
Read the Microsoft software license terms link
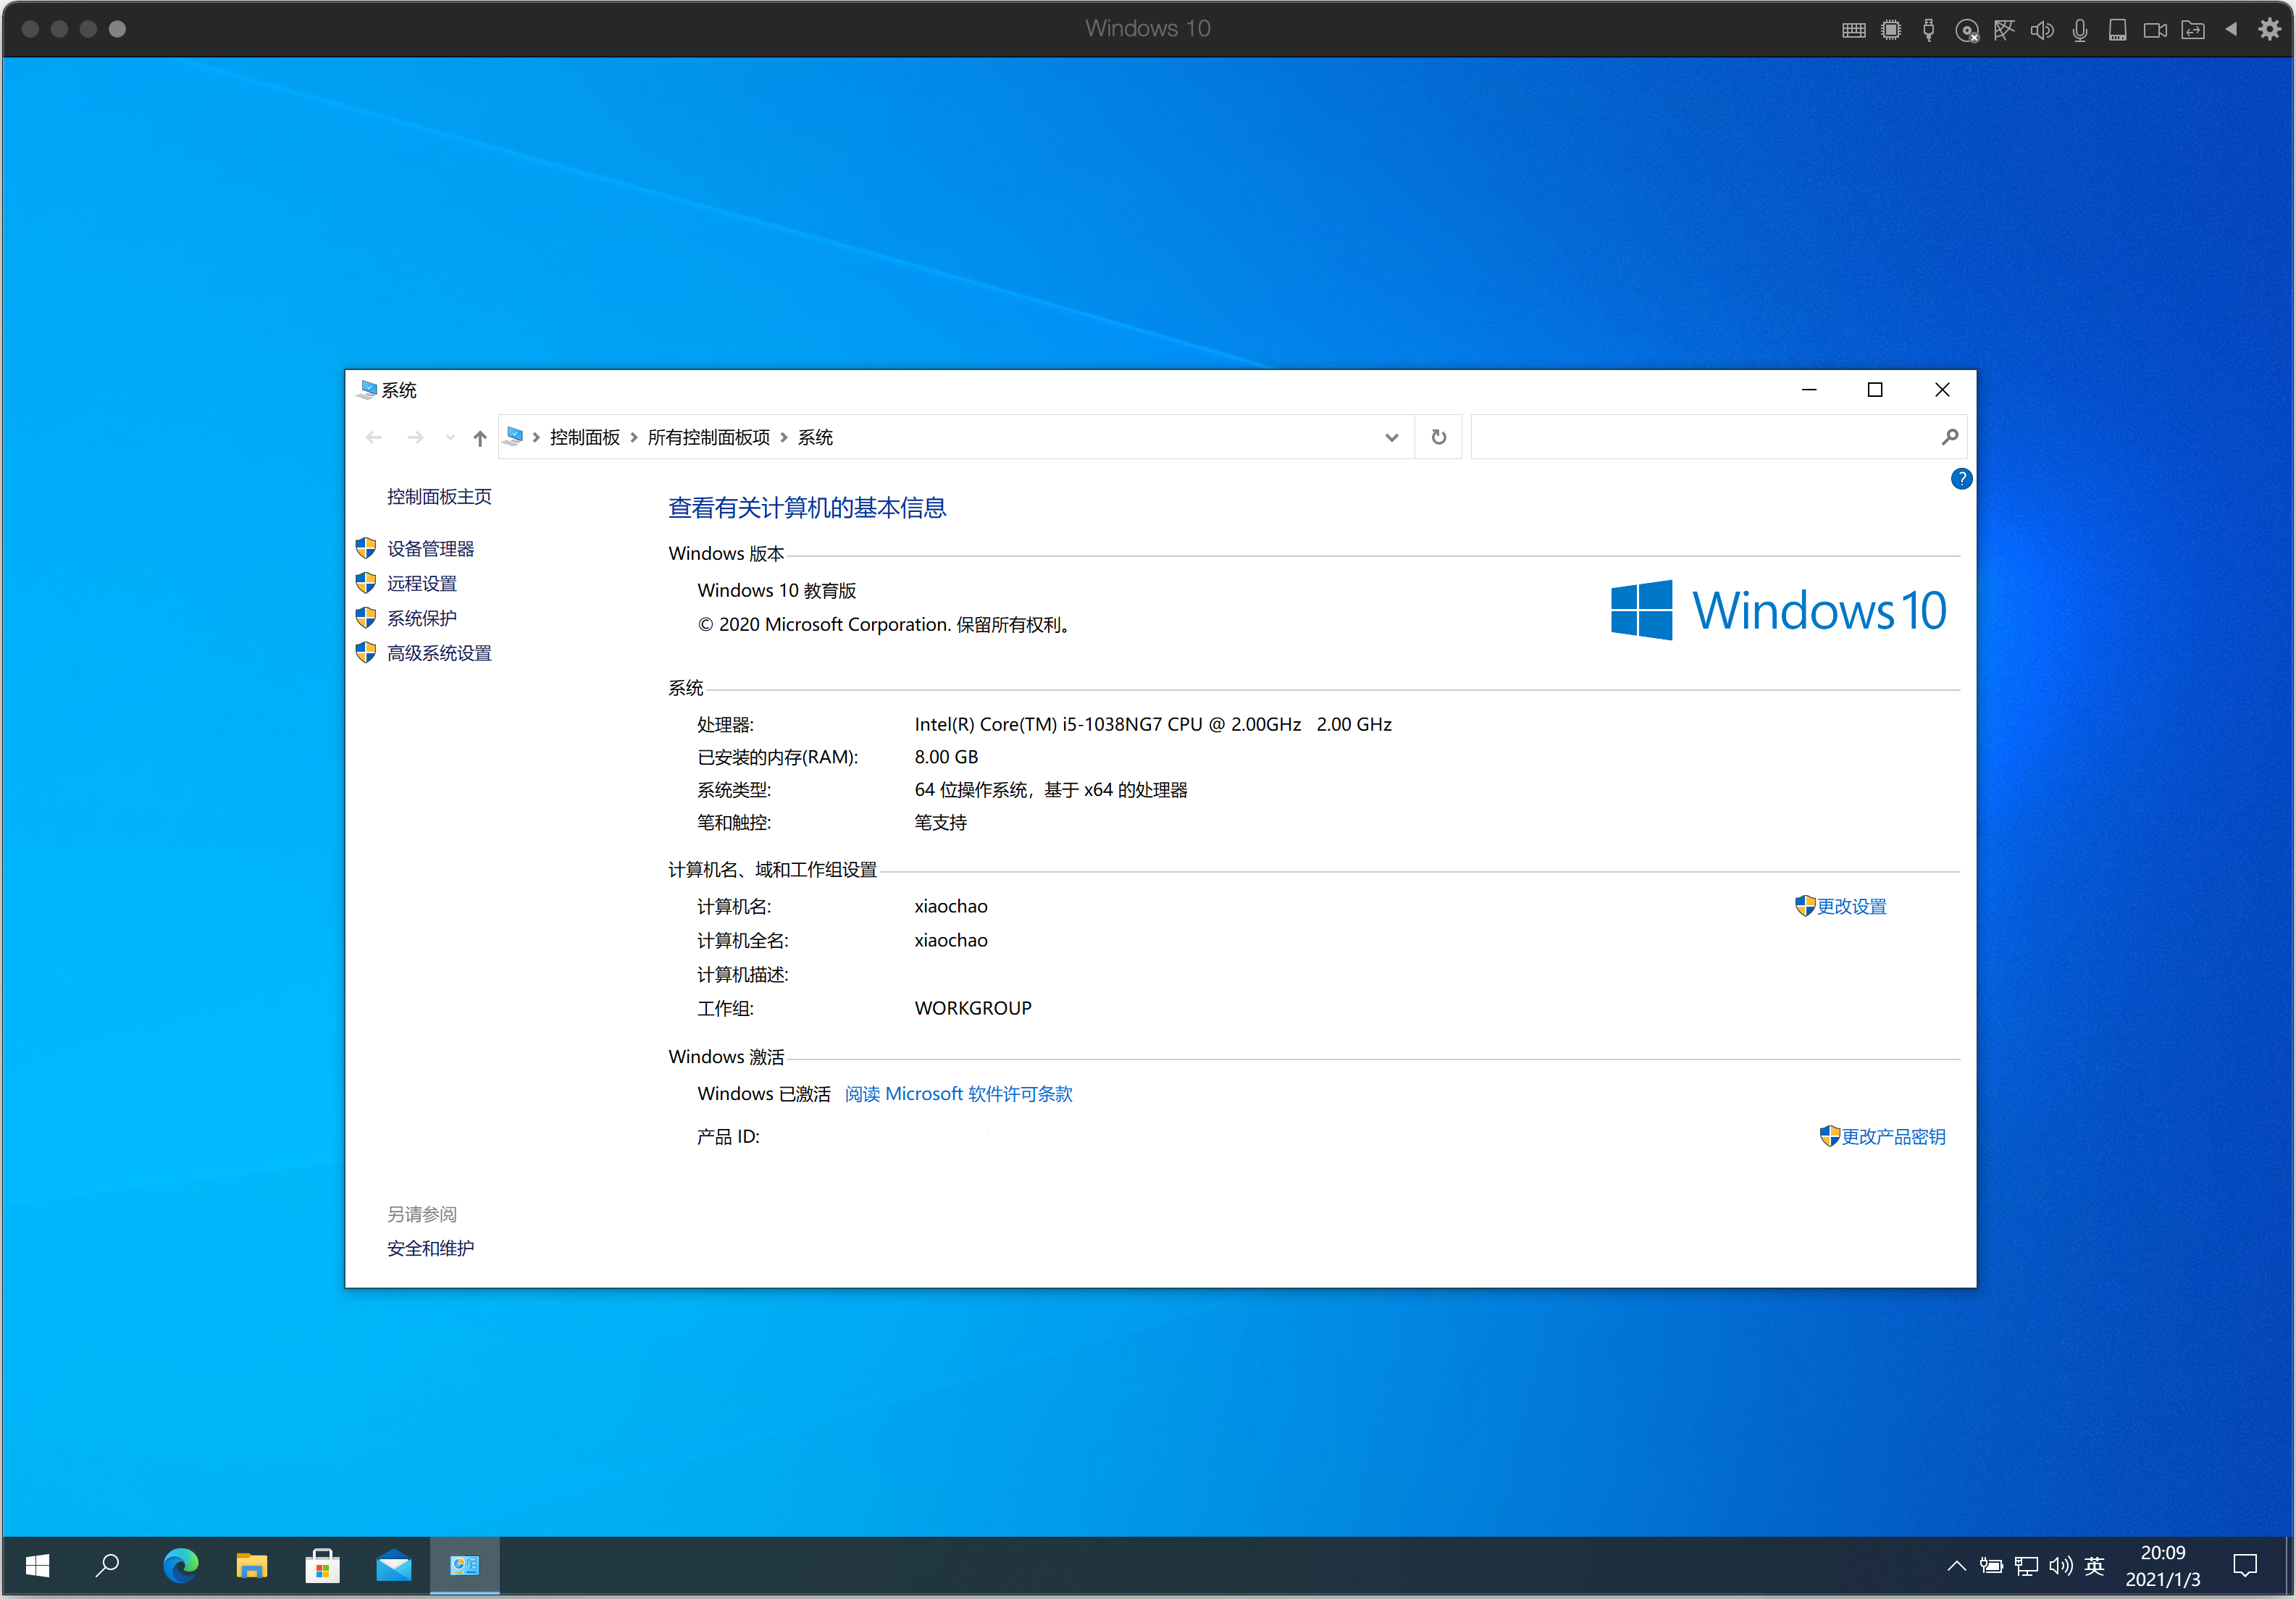click(958, 1093)
